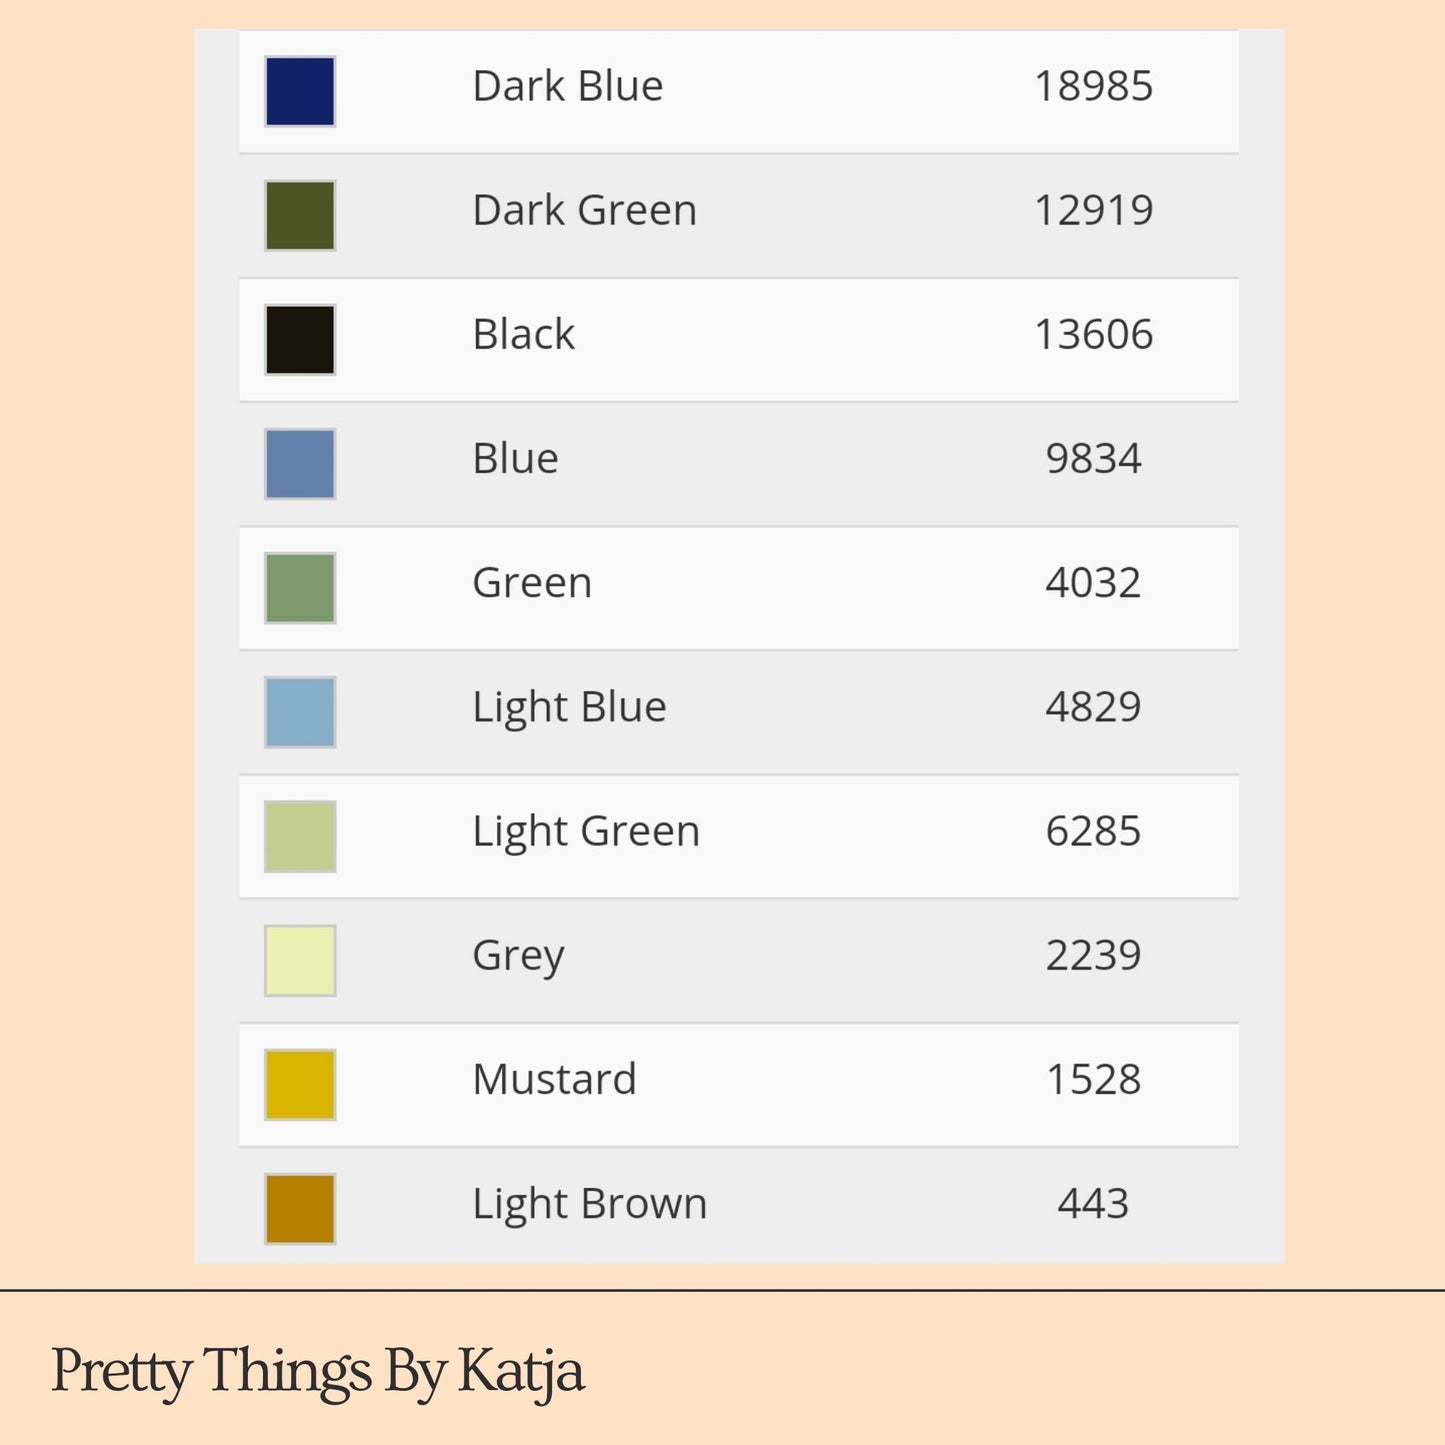Click the Green color swatch
The height and width of the screenshot is (1445, 1445).
coord(300,588)
